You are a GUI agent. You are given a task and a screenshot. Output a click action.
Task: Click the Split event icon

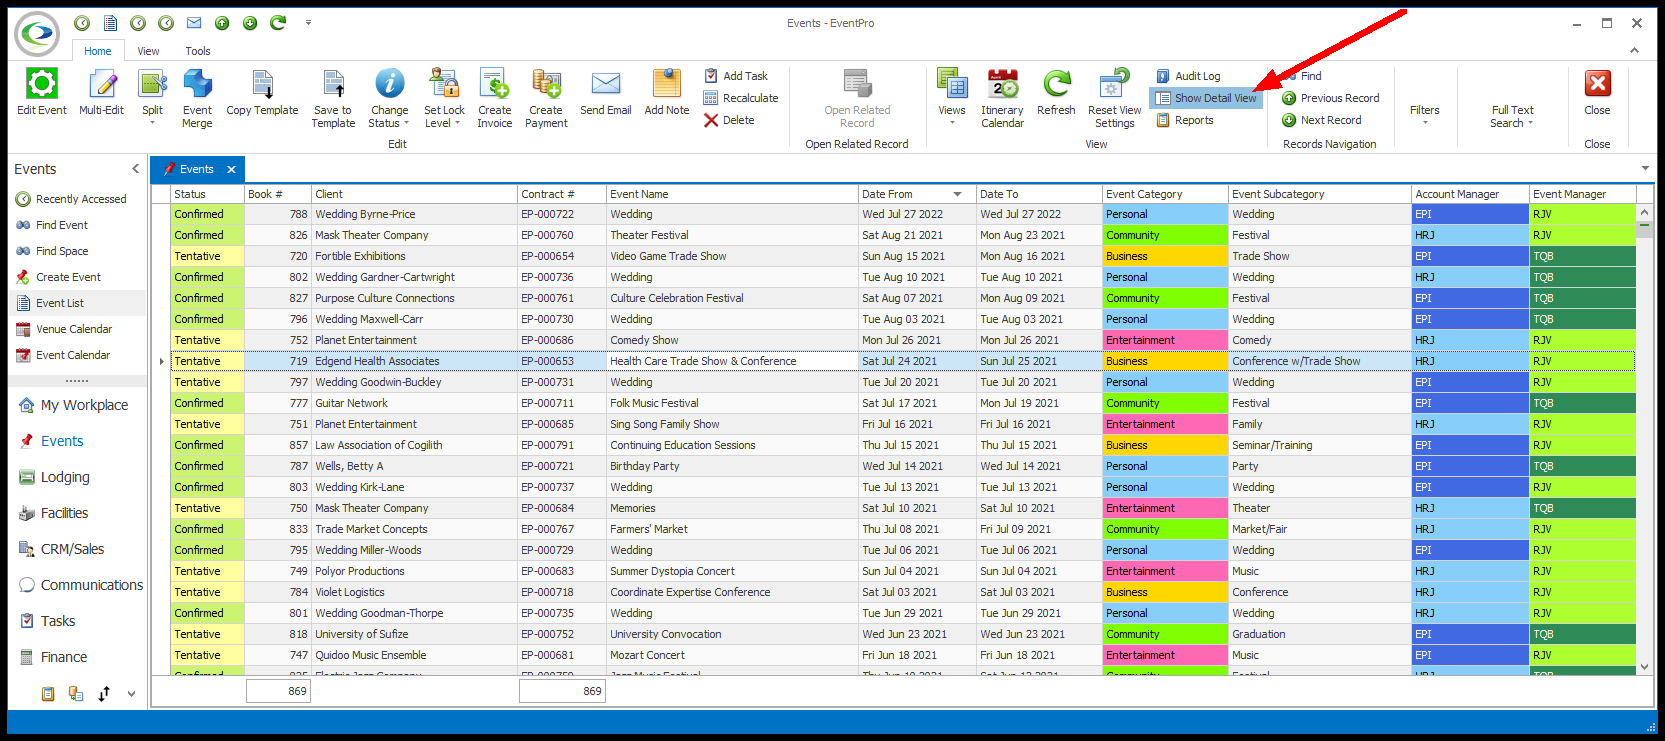152,84
